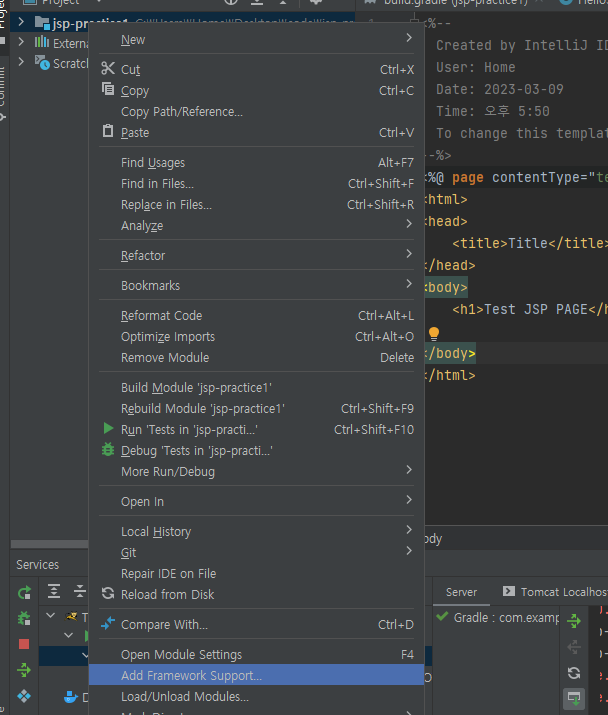Click the refresh icon in deployment panel

(574, 673)
